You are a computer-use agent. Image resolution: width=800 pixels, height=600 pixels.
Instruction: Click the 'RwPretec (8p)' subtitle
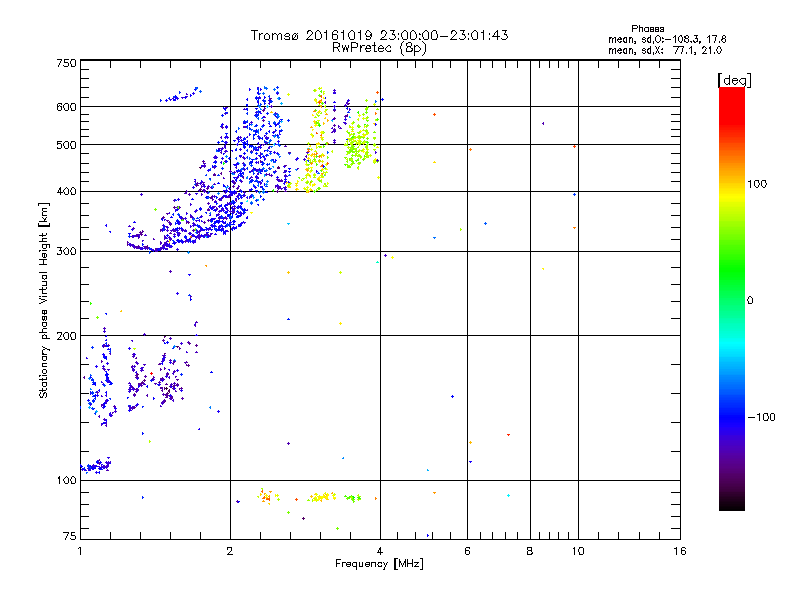pos(379,48)
